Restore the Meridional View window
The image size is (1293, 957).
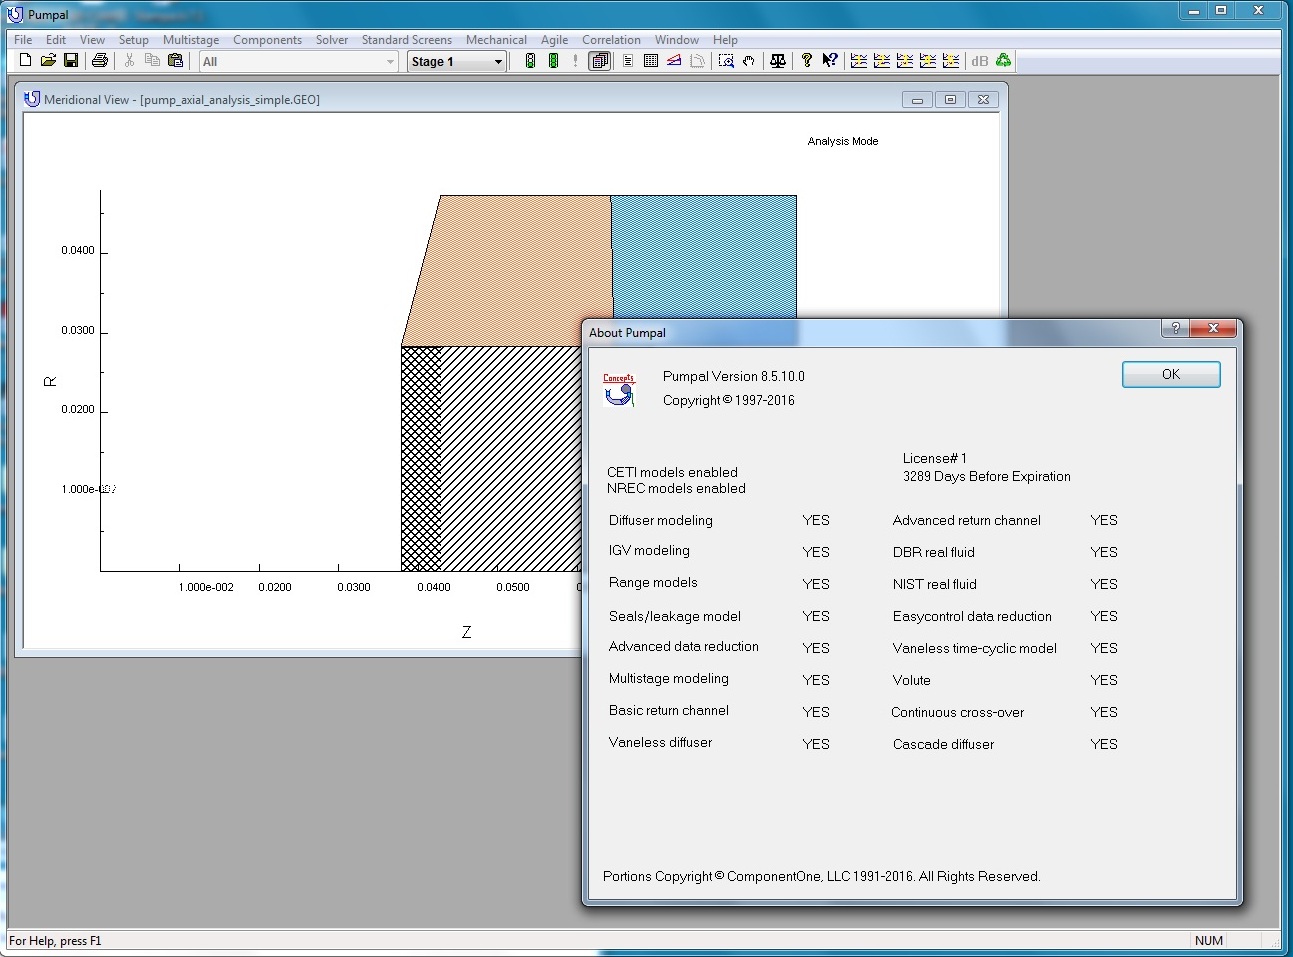point(950,99)
